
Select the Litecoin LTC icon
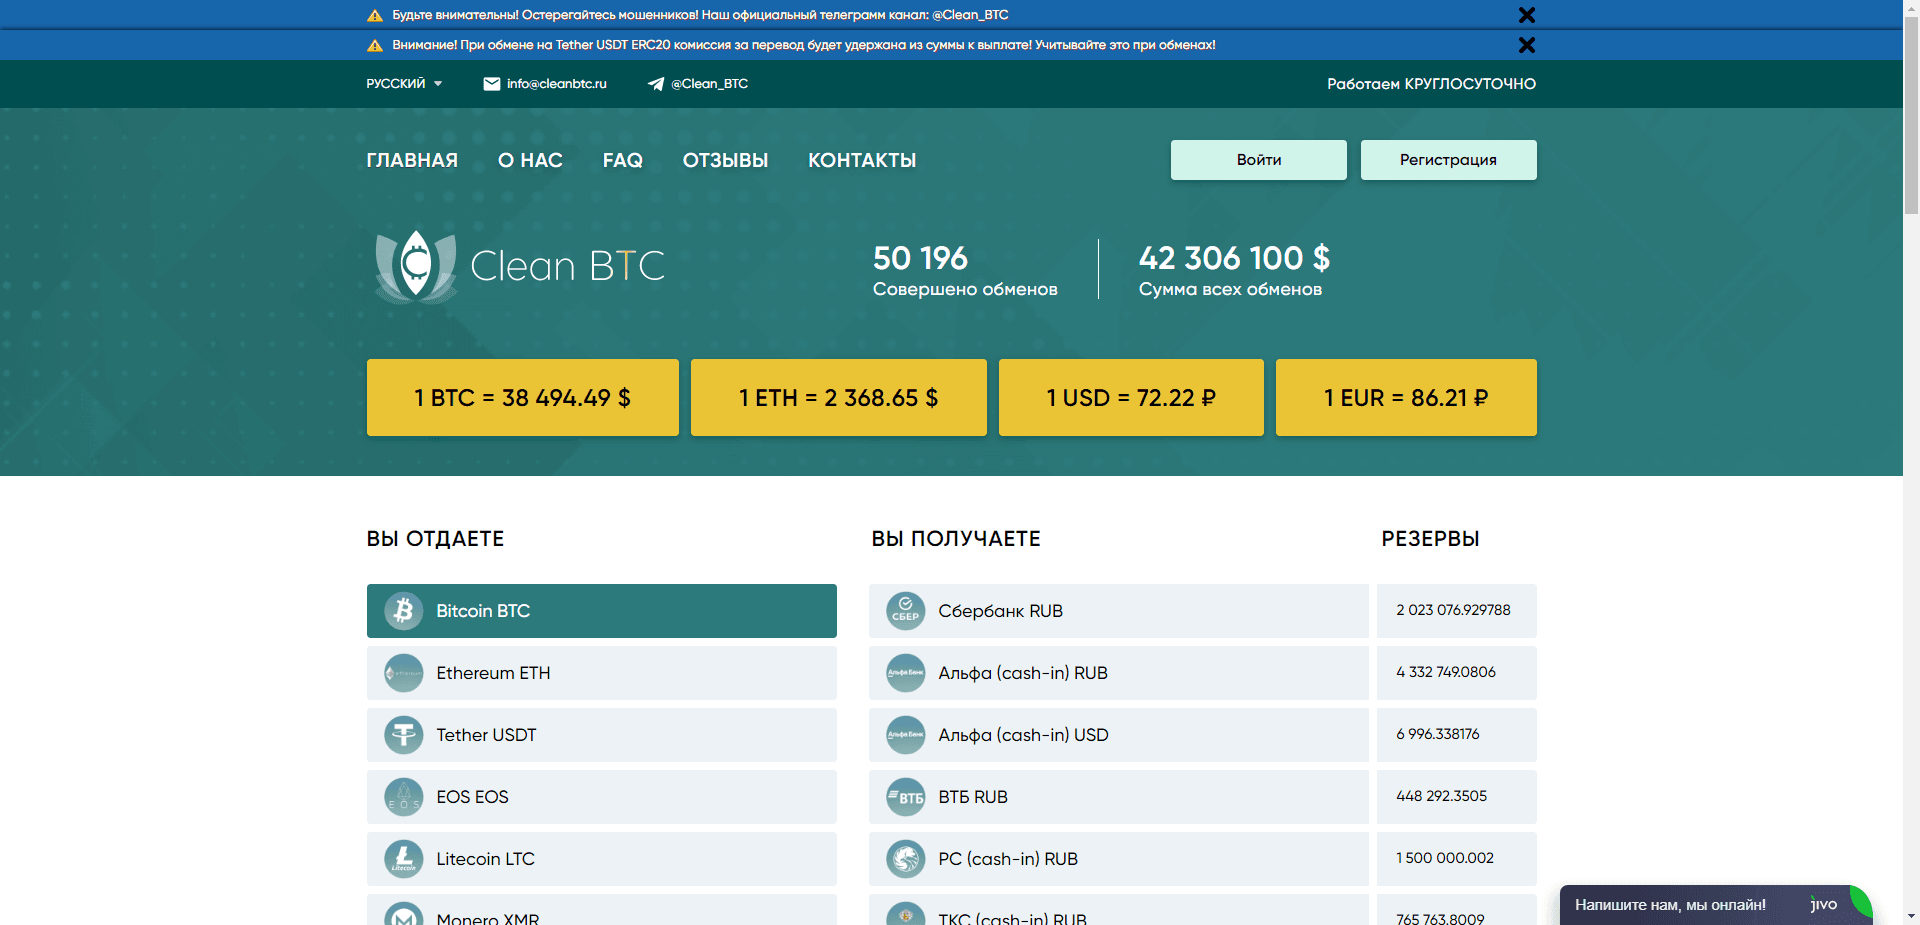[x=404, y=859]
